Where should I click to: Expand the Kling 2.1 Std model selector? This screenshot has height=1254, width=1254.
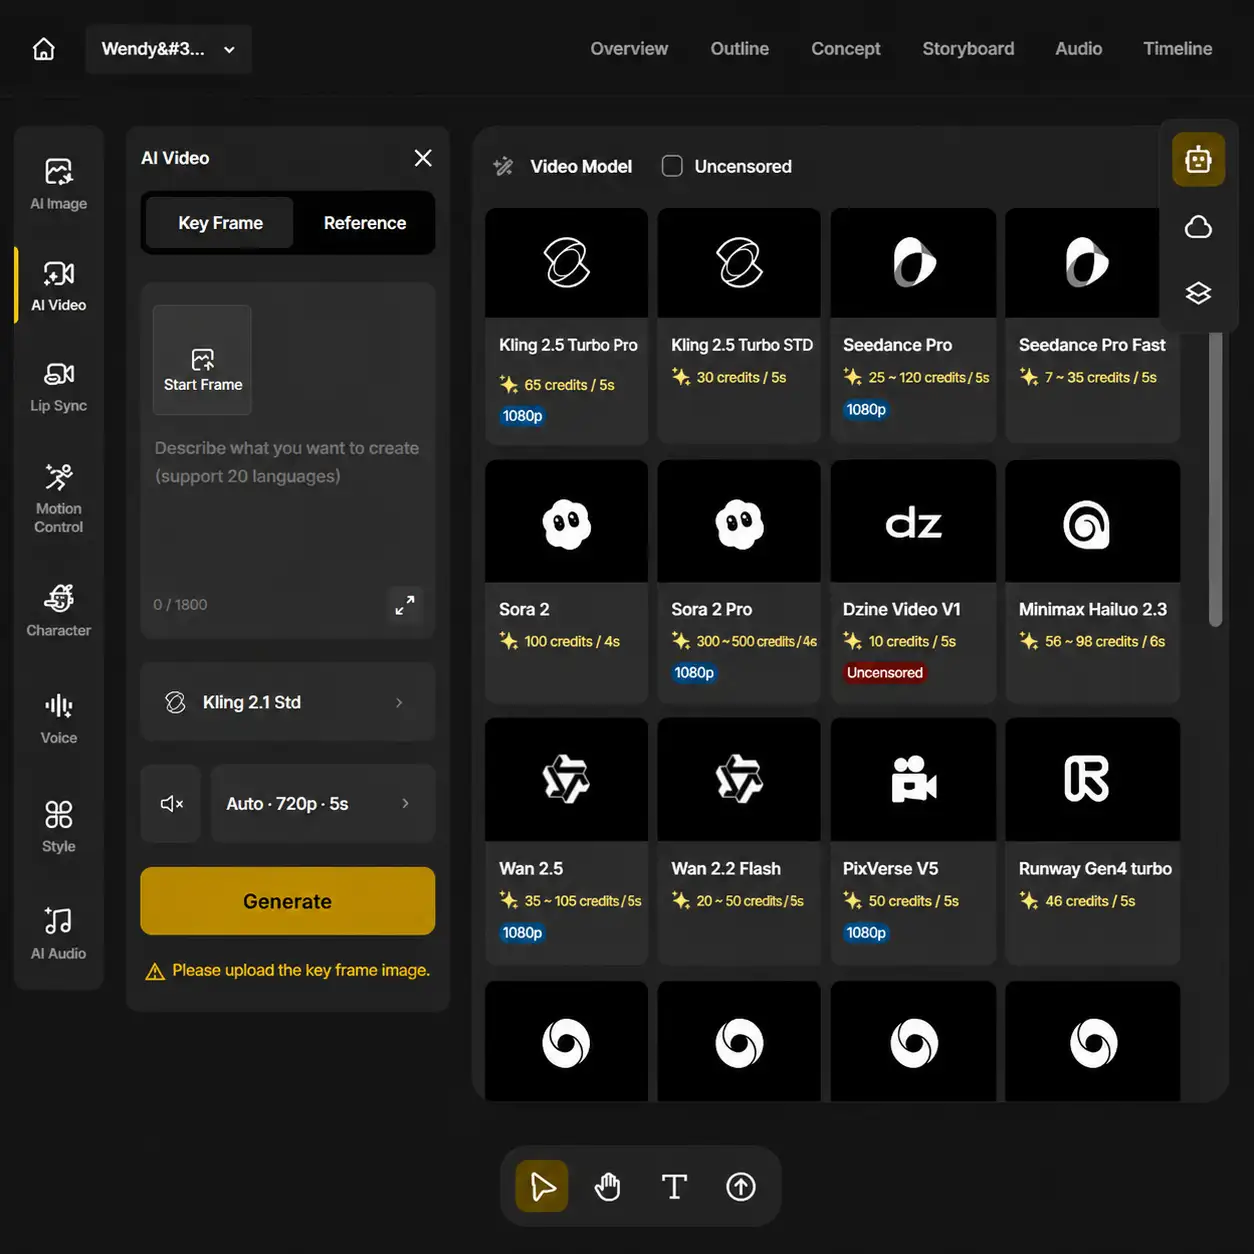click(x=288, y=702)
